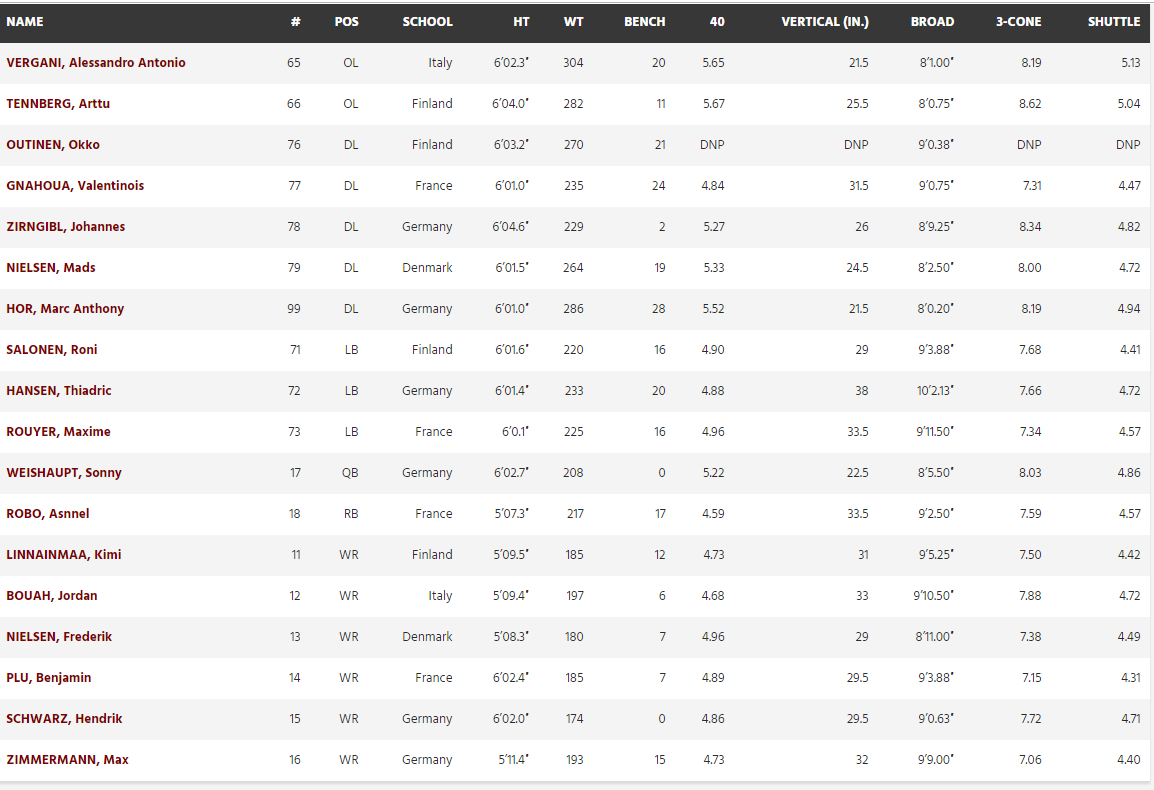The image size is (1154, 790).
Task: Open NIELSEN, Mads player link
Action: [x=51, y=268]
